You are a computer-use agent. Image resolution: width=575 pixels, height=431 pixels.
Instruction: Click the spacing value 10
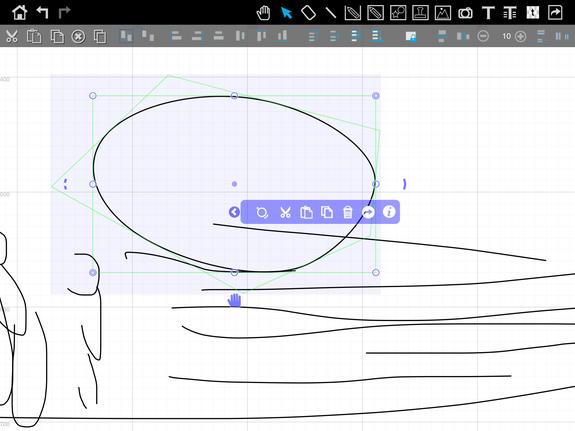[x=506, y=36]
